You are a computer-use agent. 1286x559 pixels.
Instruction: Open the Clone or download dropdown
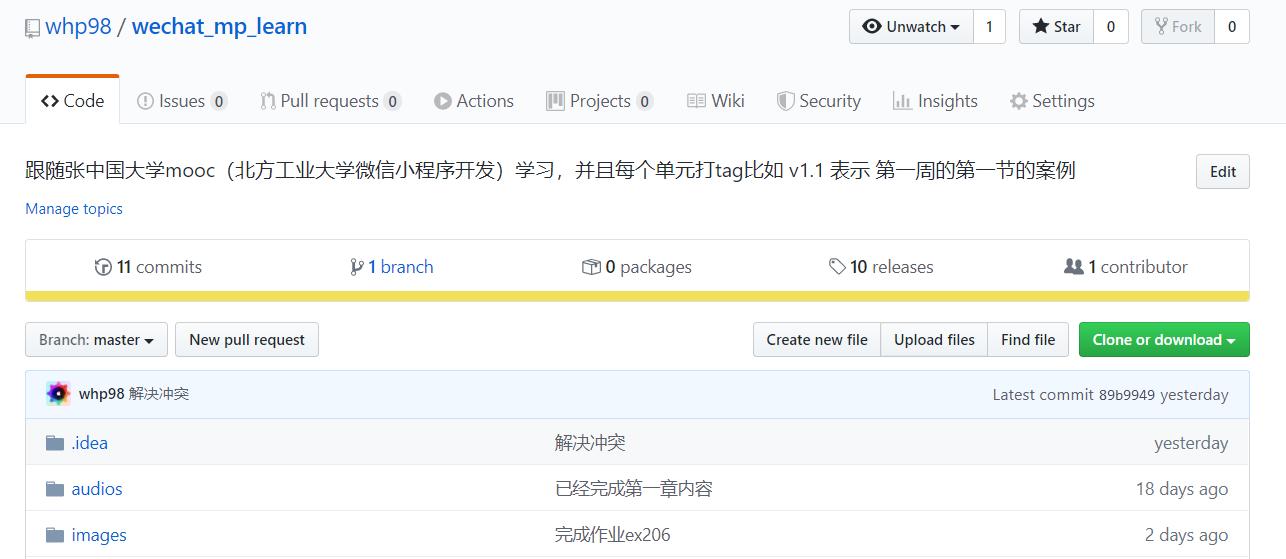(x=1164, y=340)
